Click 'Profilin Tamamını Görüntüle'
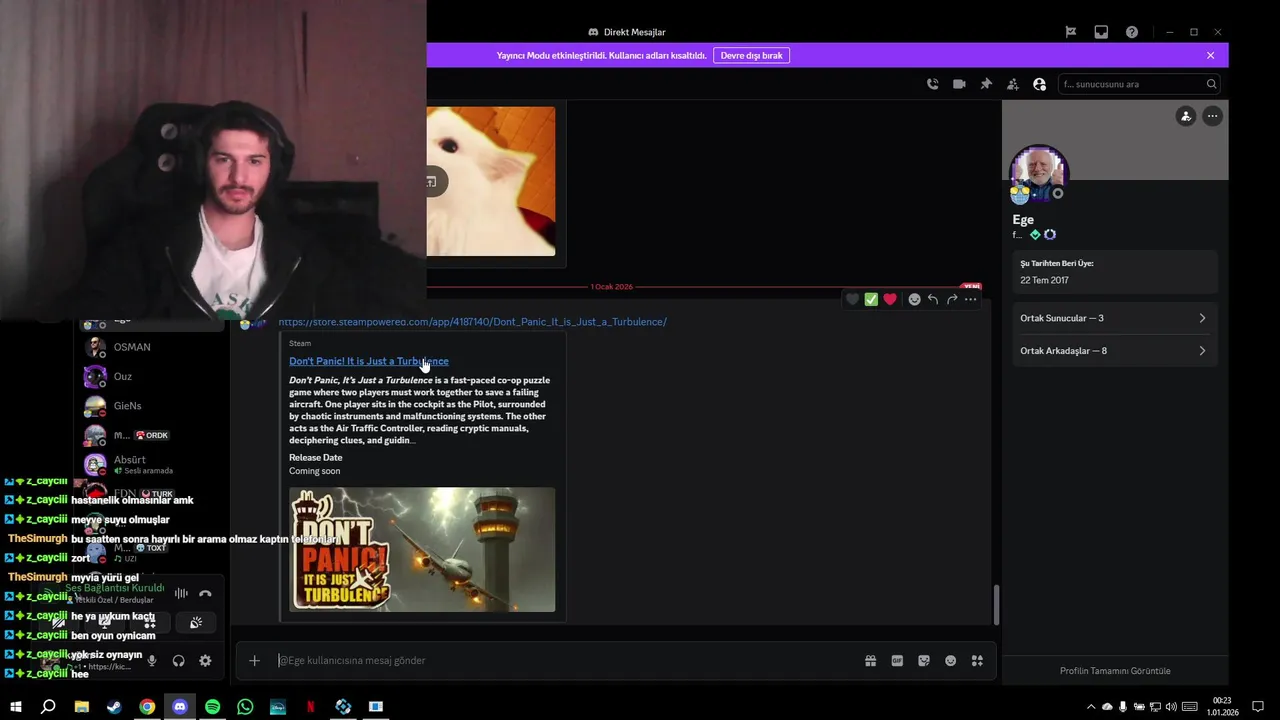This screenshot has width=1280, height=720. pyautogui.click(x=1115, y=671)
